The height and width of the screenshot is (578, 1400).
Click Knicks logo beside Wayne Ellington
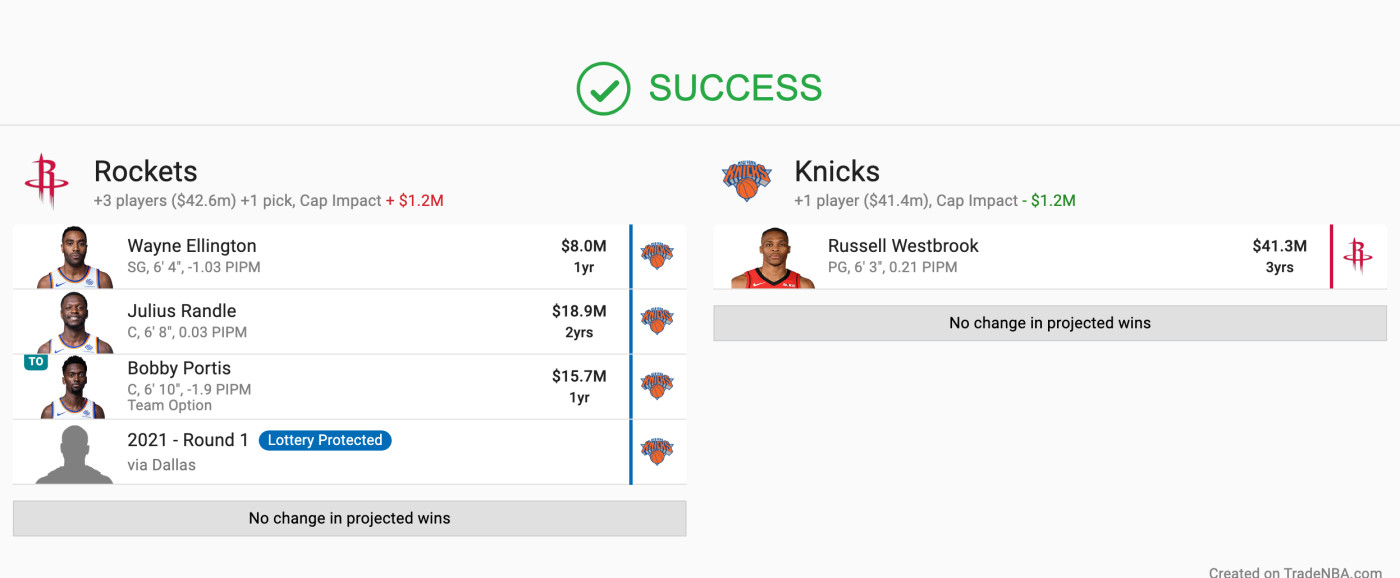point(657,256)
